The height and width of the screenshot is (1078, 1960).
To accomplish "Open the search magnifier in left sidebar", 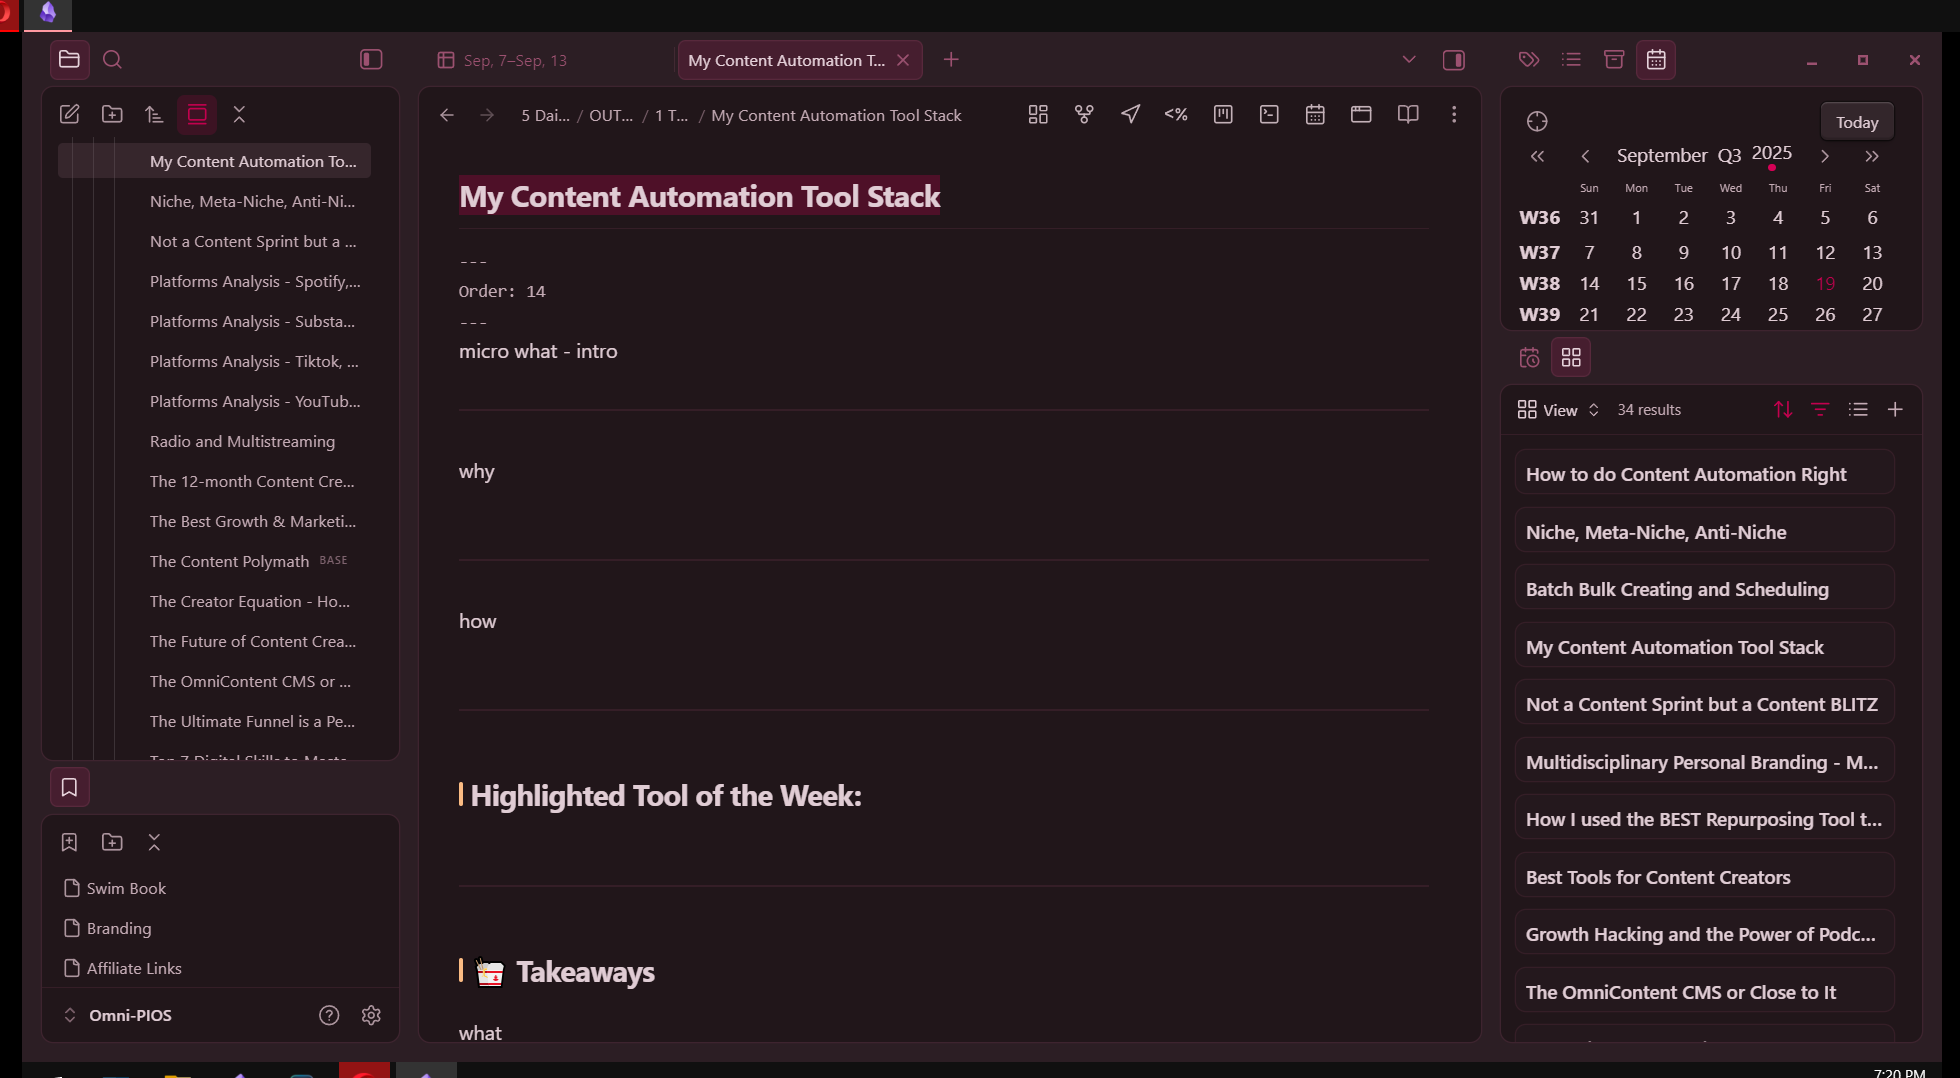I will tap(112, 60).
